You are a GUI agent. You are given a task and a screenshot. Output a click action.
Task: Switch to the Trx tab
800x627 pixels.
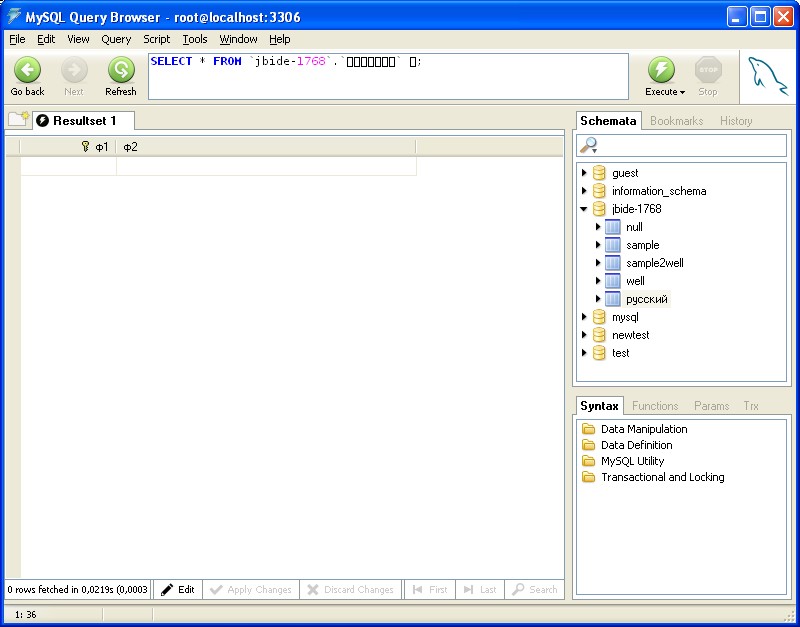coord(751,406)
